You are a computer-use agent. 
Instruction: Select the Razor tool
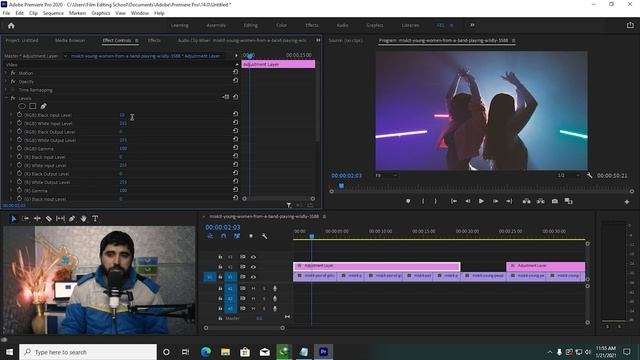[x=49, y=219]
